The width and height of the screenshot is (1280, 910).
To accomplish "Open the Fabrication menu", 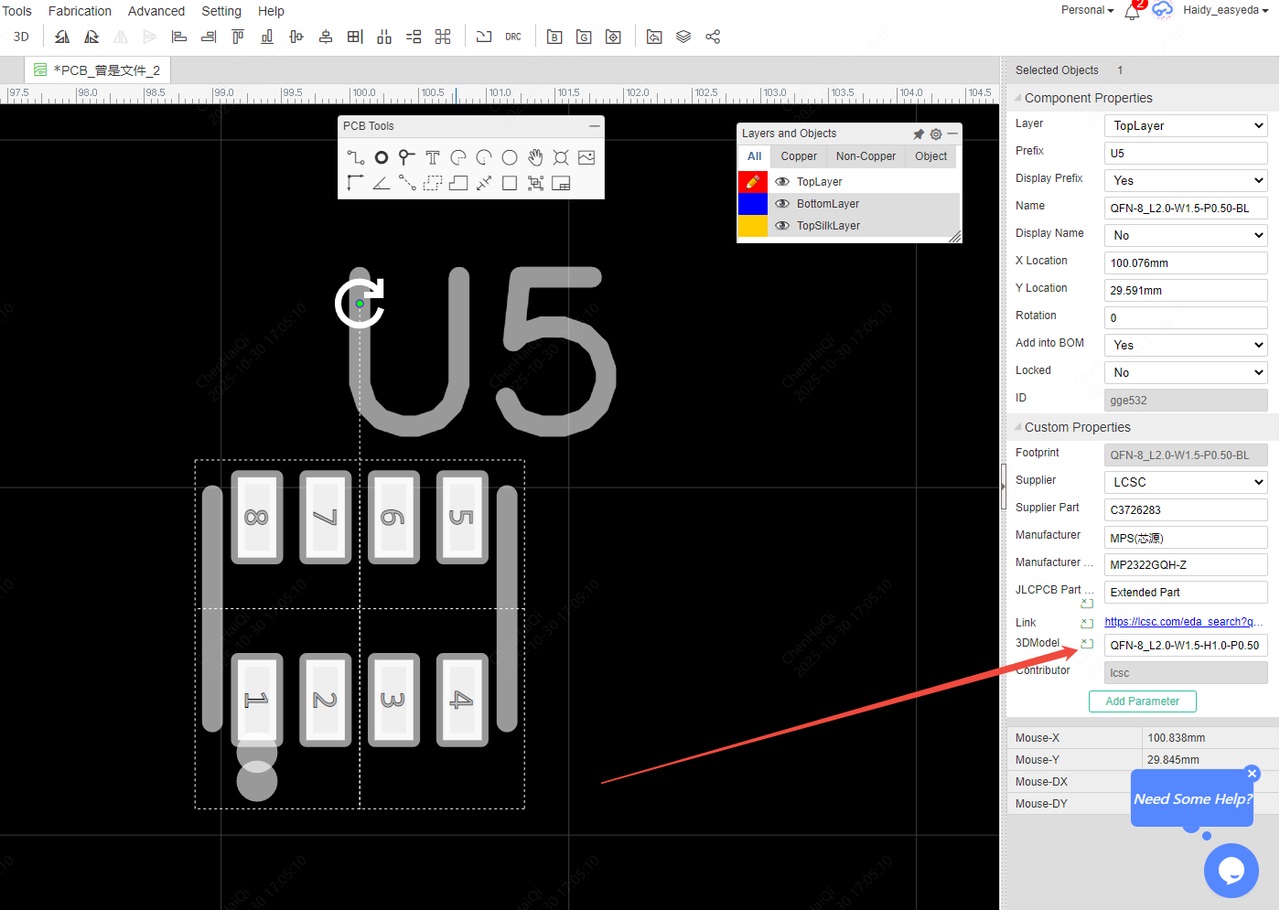I will click(x=80, y=11).
